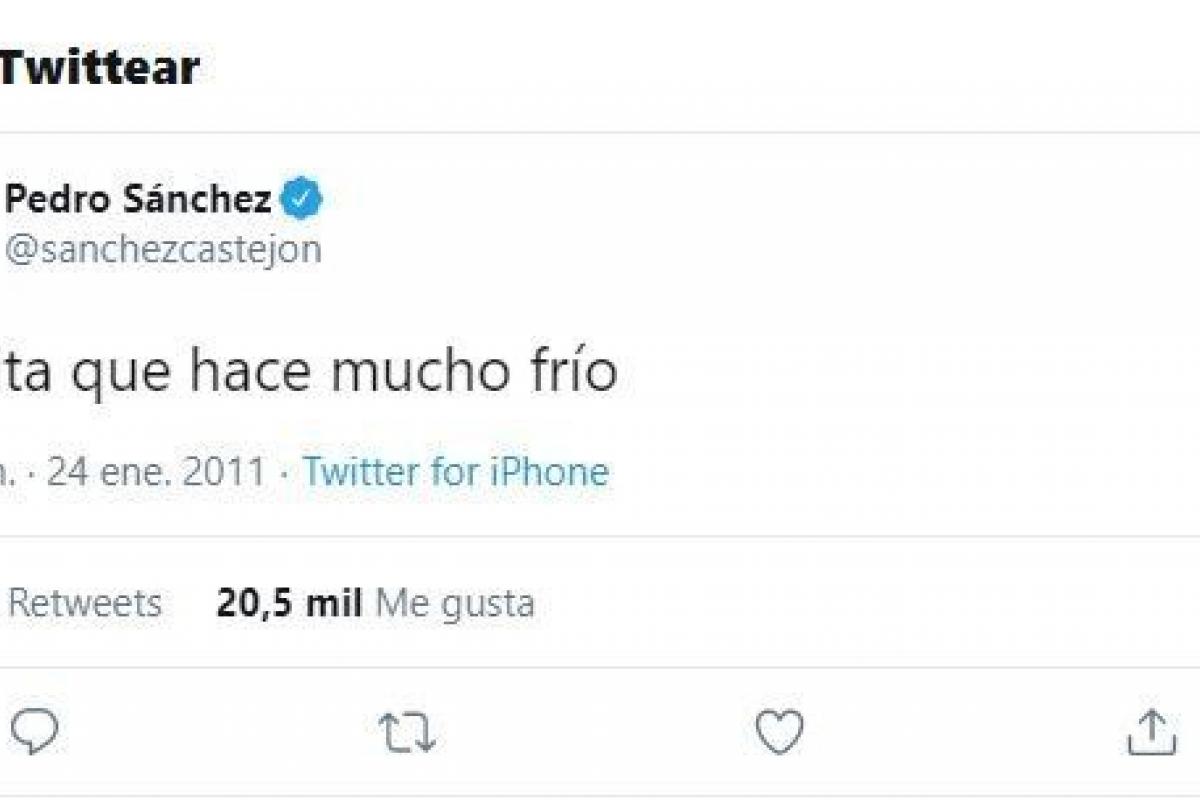Like the tweet with the heart icon
Image resolution: width=1200 pixels, height=800 pixels.
779,733
